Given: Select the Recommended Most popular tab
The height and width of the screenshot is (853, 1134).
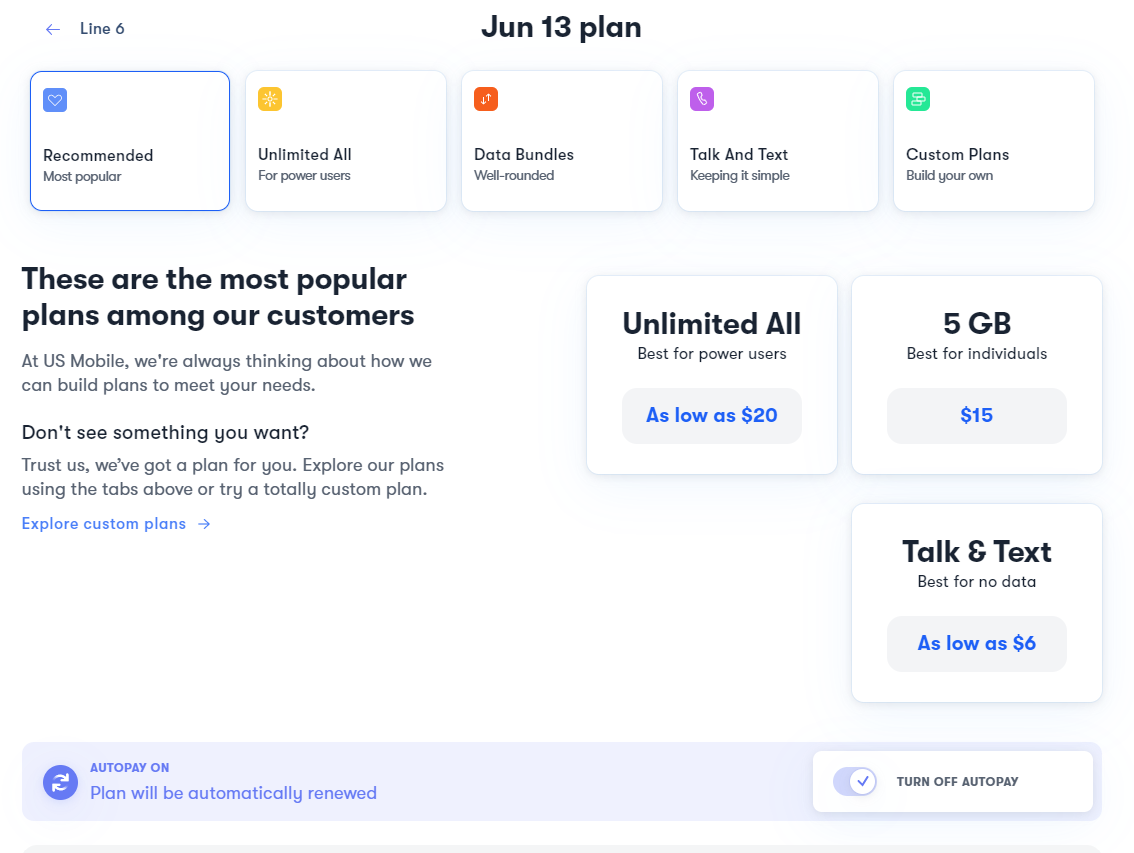Looking at the screenshot, I should (x=130, y=141).
